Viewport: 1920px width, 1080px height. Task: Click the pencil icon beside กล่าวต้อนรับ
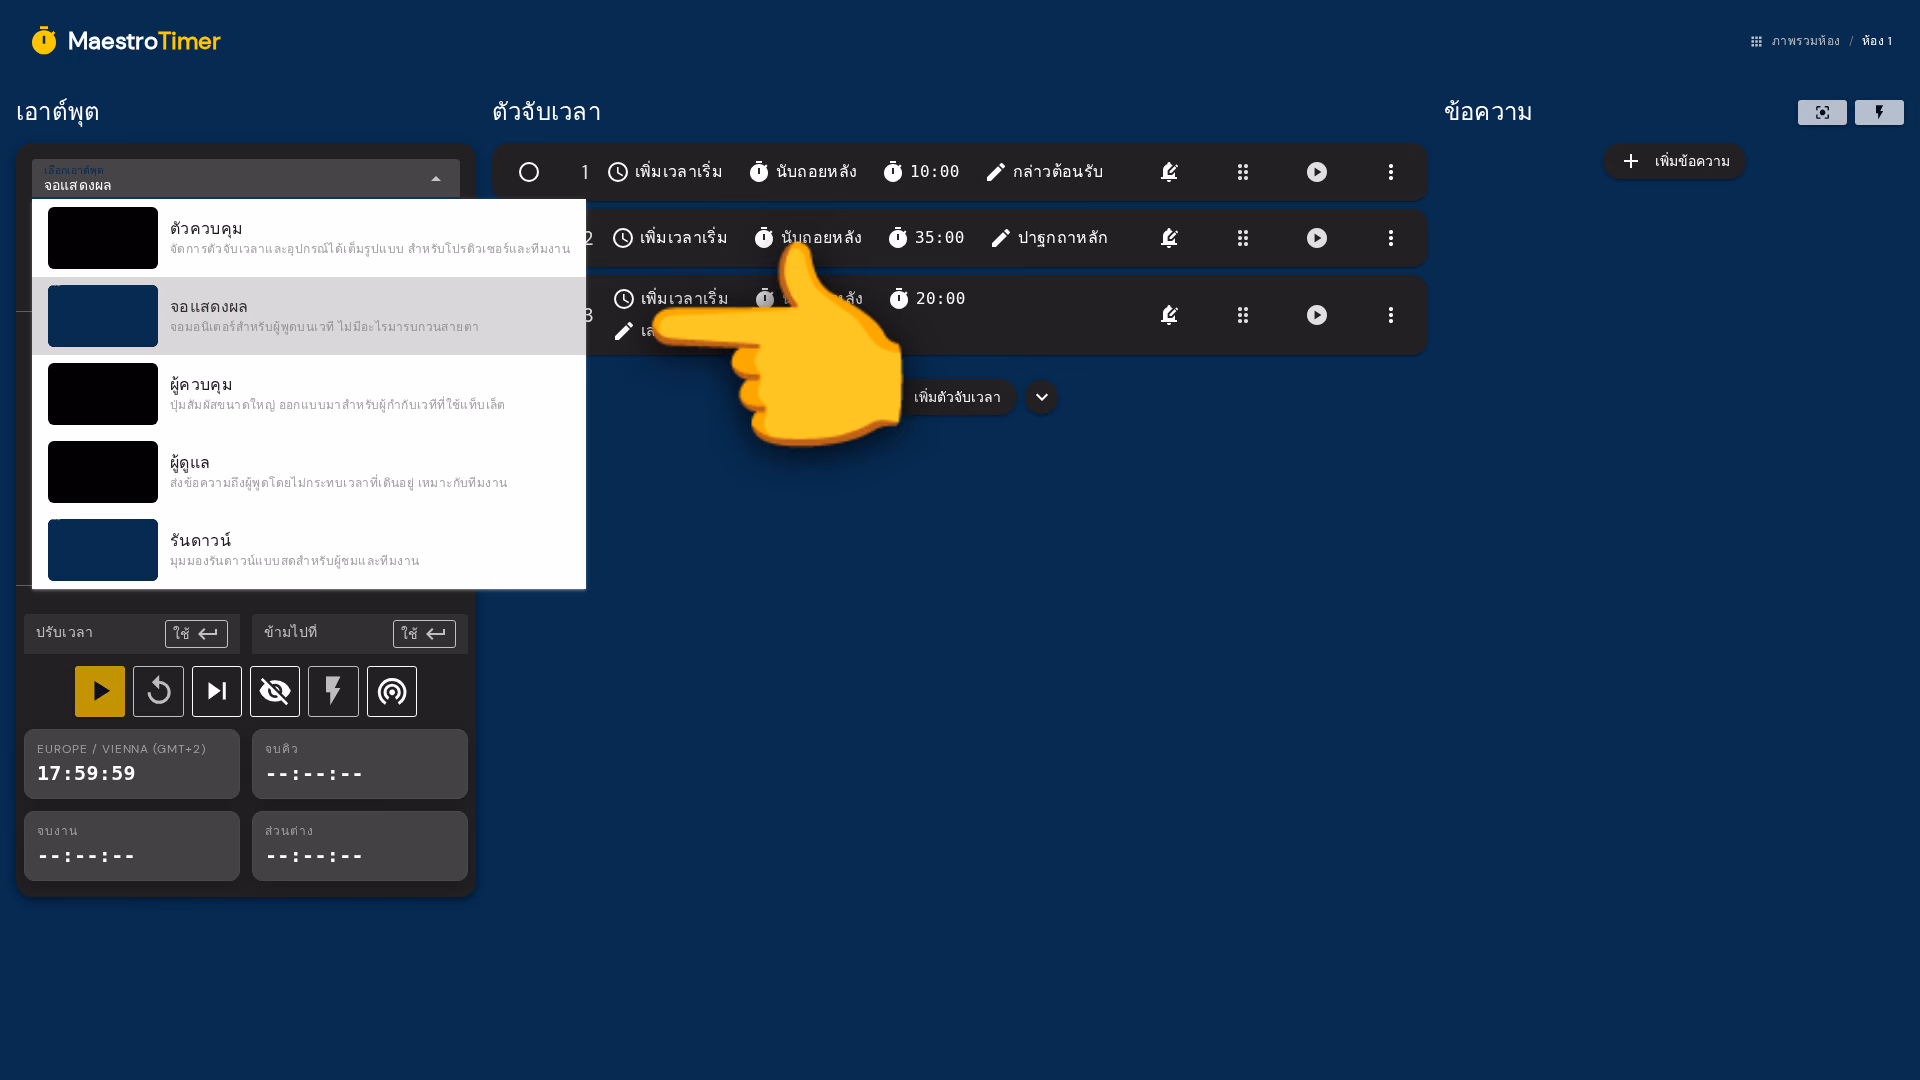point(996,172)
